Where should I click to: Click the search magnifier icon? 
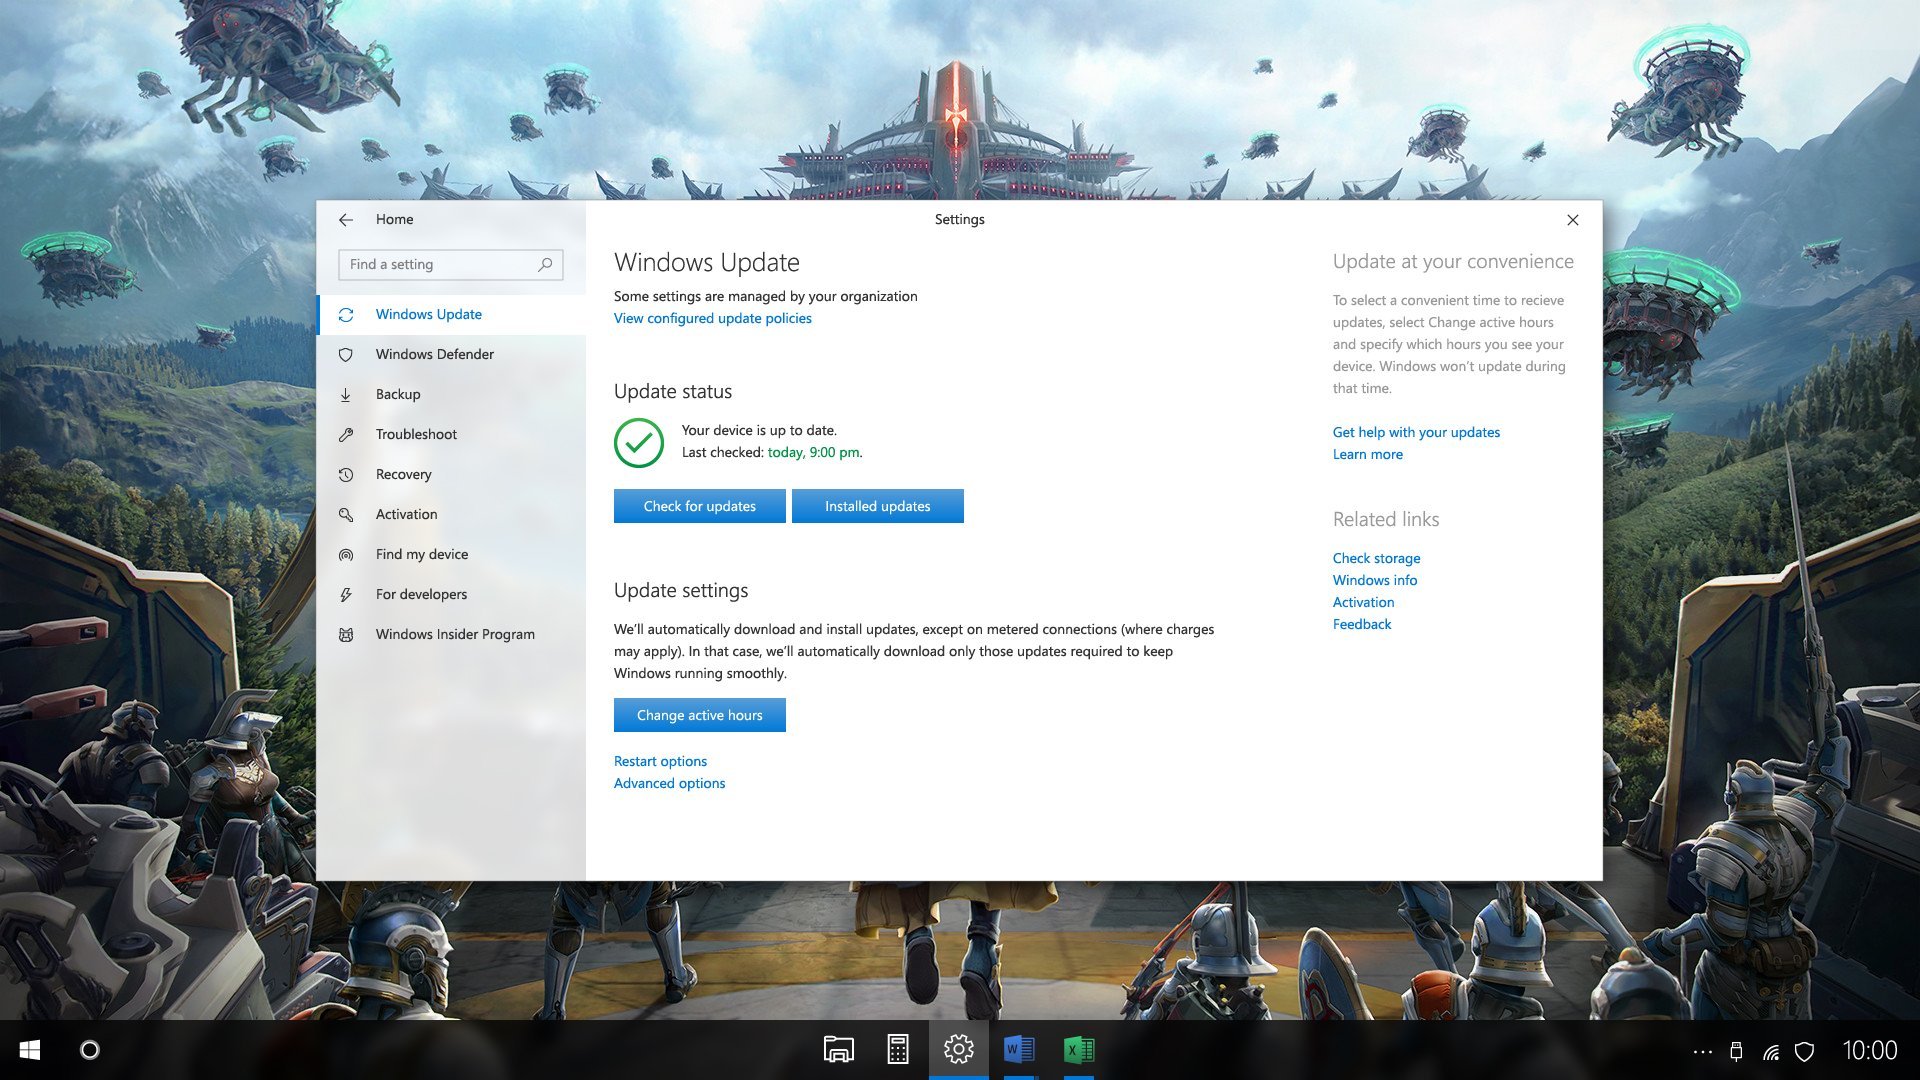[545, 265]
